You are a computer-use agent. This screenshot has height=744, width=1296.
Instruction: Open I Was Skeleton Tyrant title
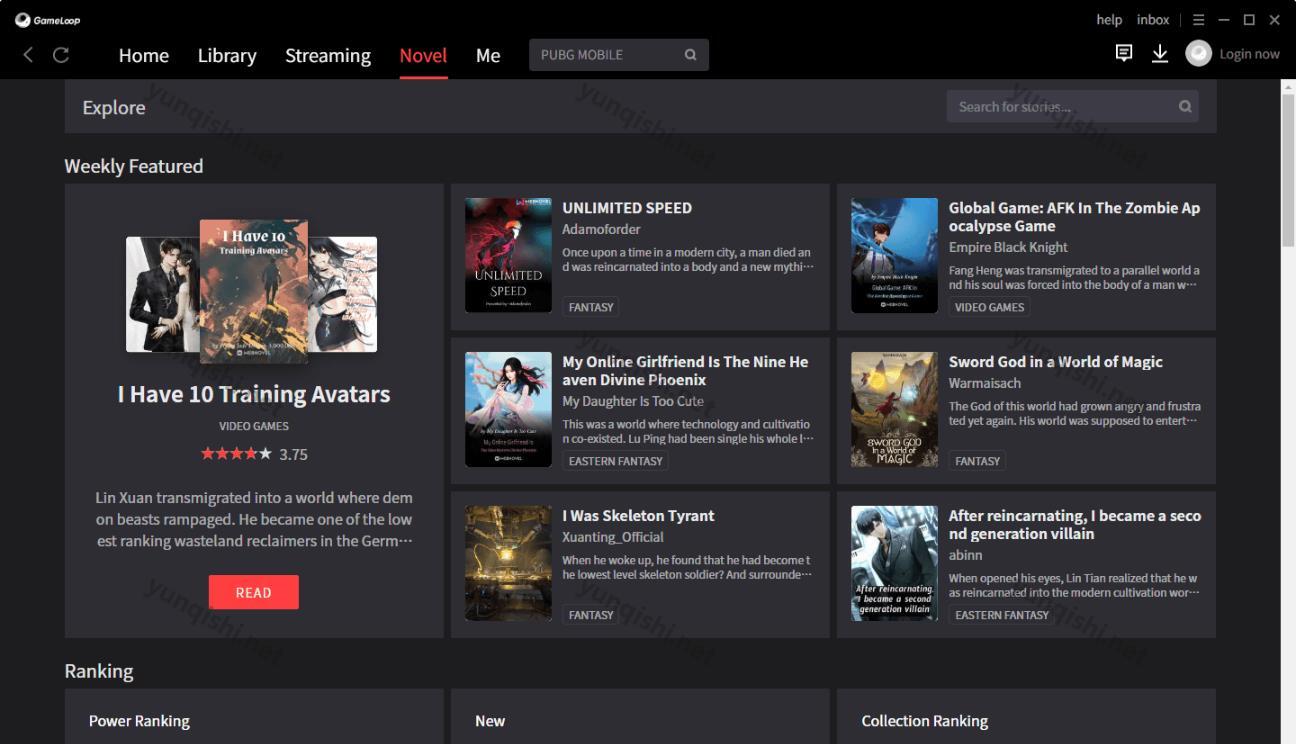tap(638, 516)
